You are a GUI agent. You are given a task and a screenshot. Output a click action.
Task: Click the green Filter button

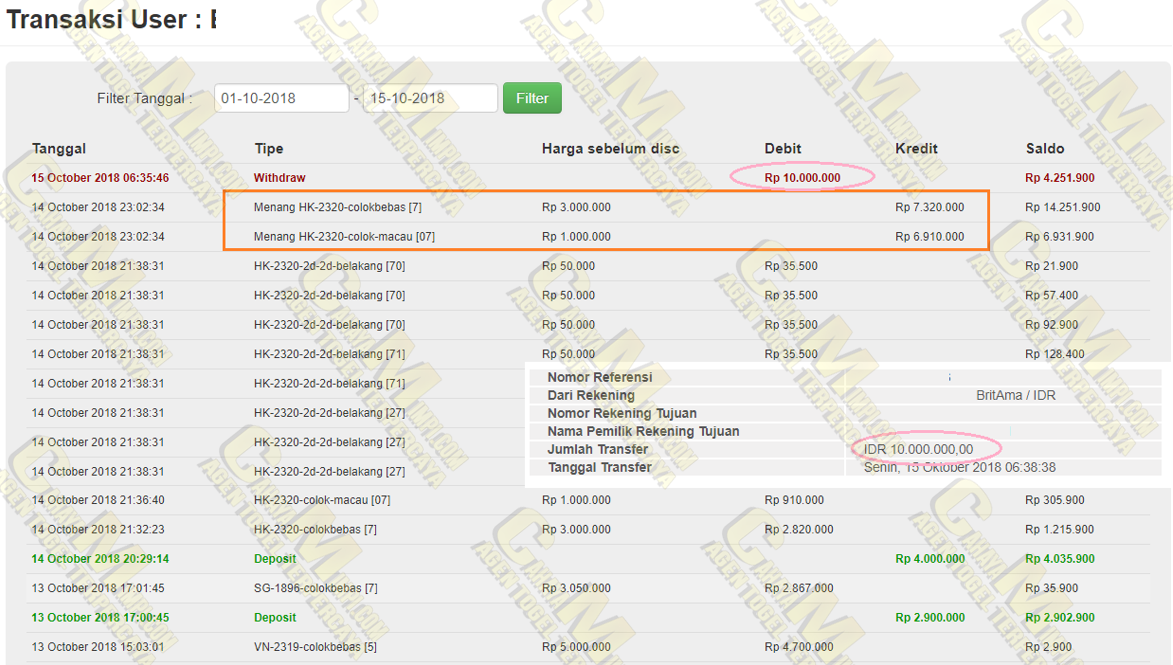tap(532, 98)
